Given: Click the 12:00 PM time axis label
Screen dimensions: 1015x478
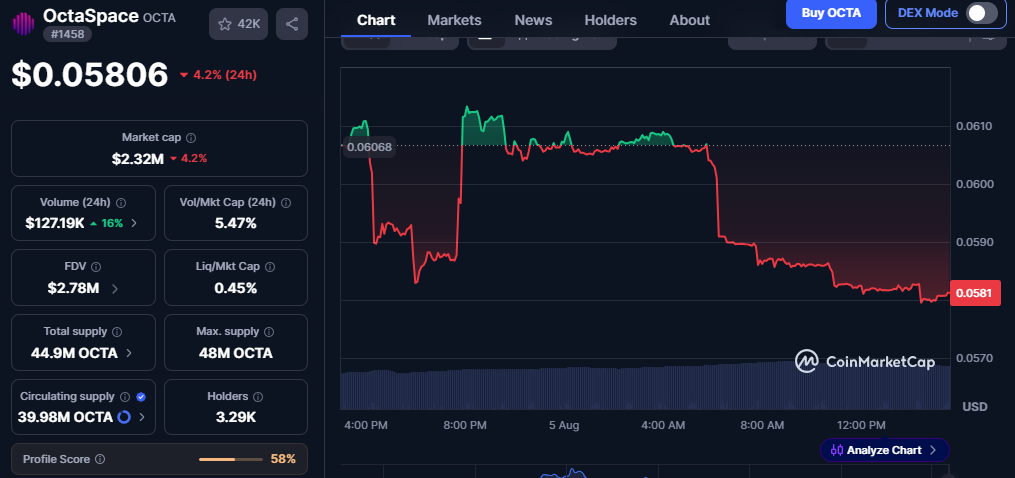Looking at the screenshot, I should click(860, 426).
